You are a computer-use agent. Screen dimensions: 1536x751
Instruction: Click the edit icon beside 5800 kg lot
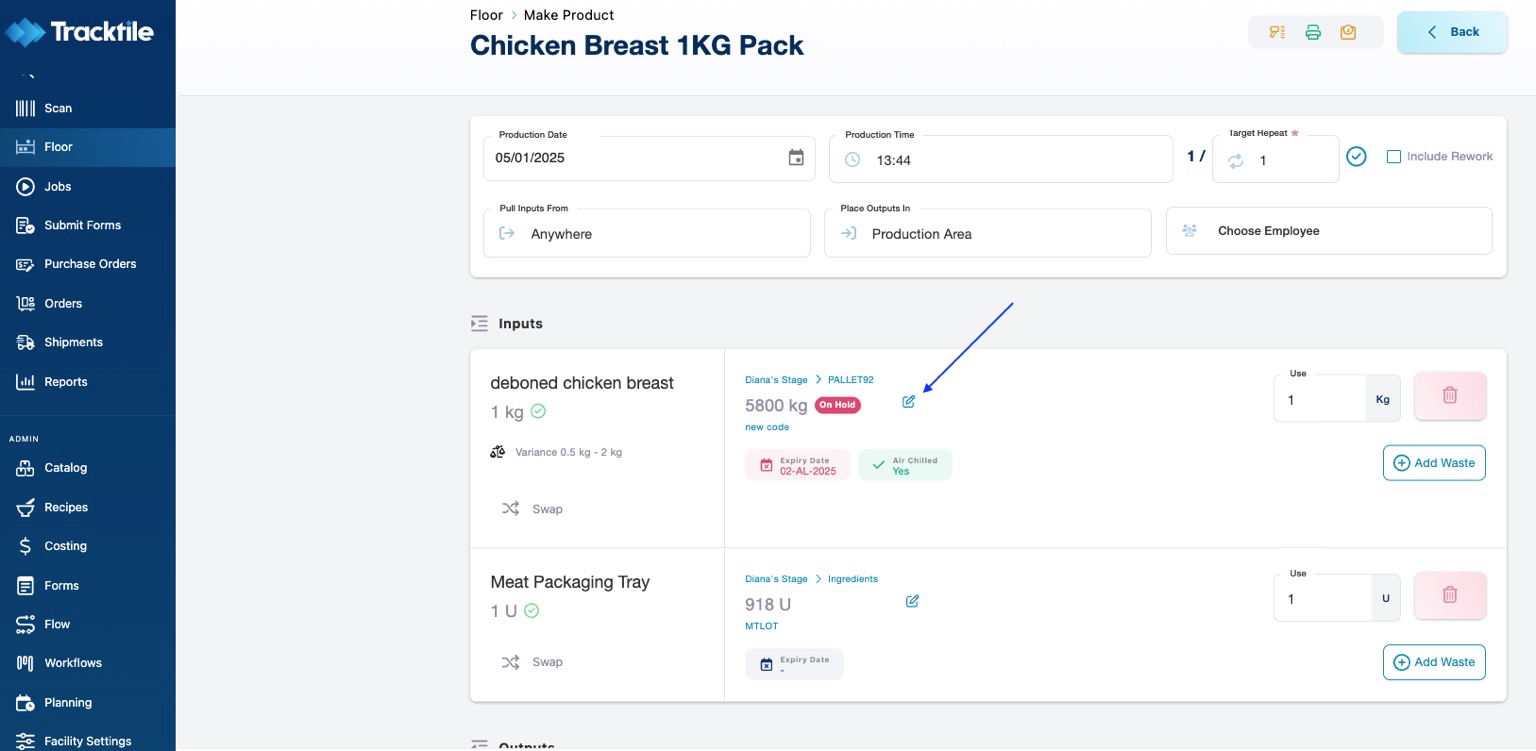click(x=909, y=402)
